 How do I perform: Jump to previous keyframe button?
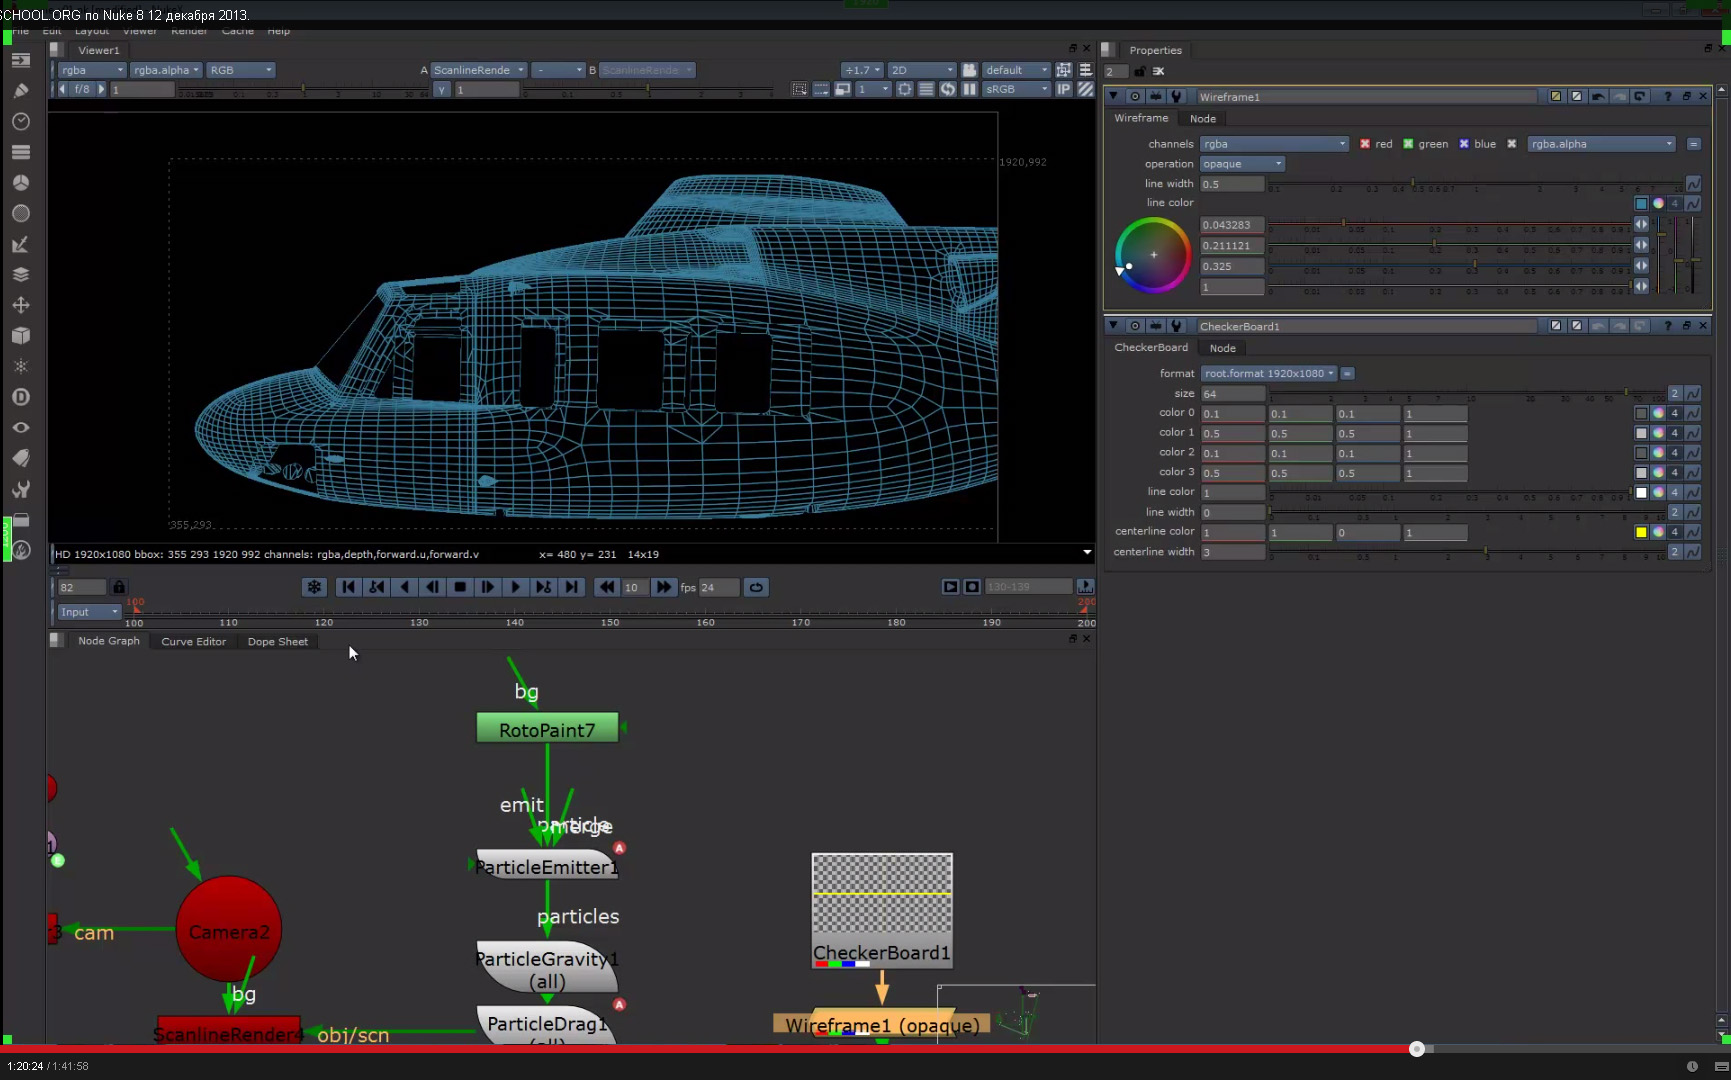[376, 587]
